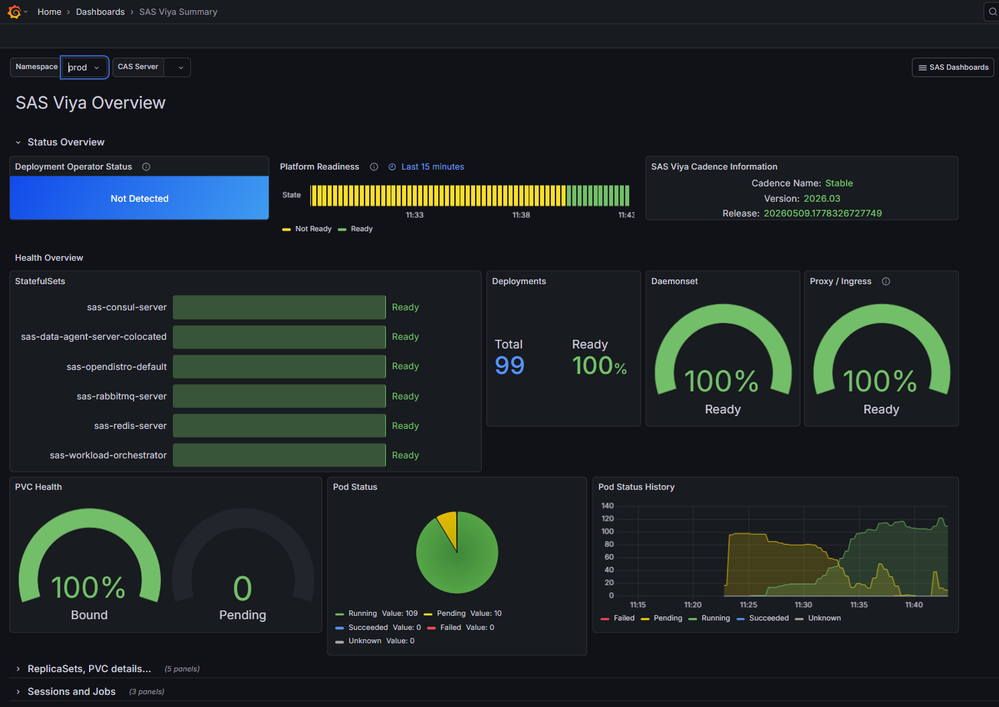Click the SAS Dashboards list icon
999x707 pixels.
coord(922,68)
